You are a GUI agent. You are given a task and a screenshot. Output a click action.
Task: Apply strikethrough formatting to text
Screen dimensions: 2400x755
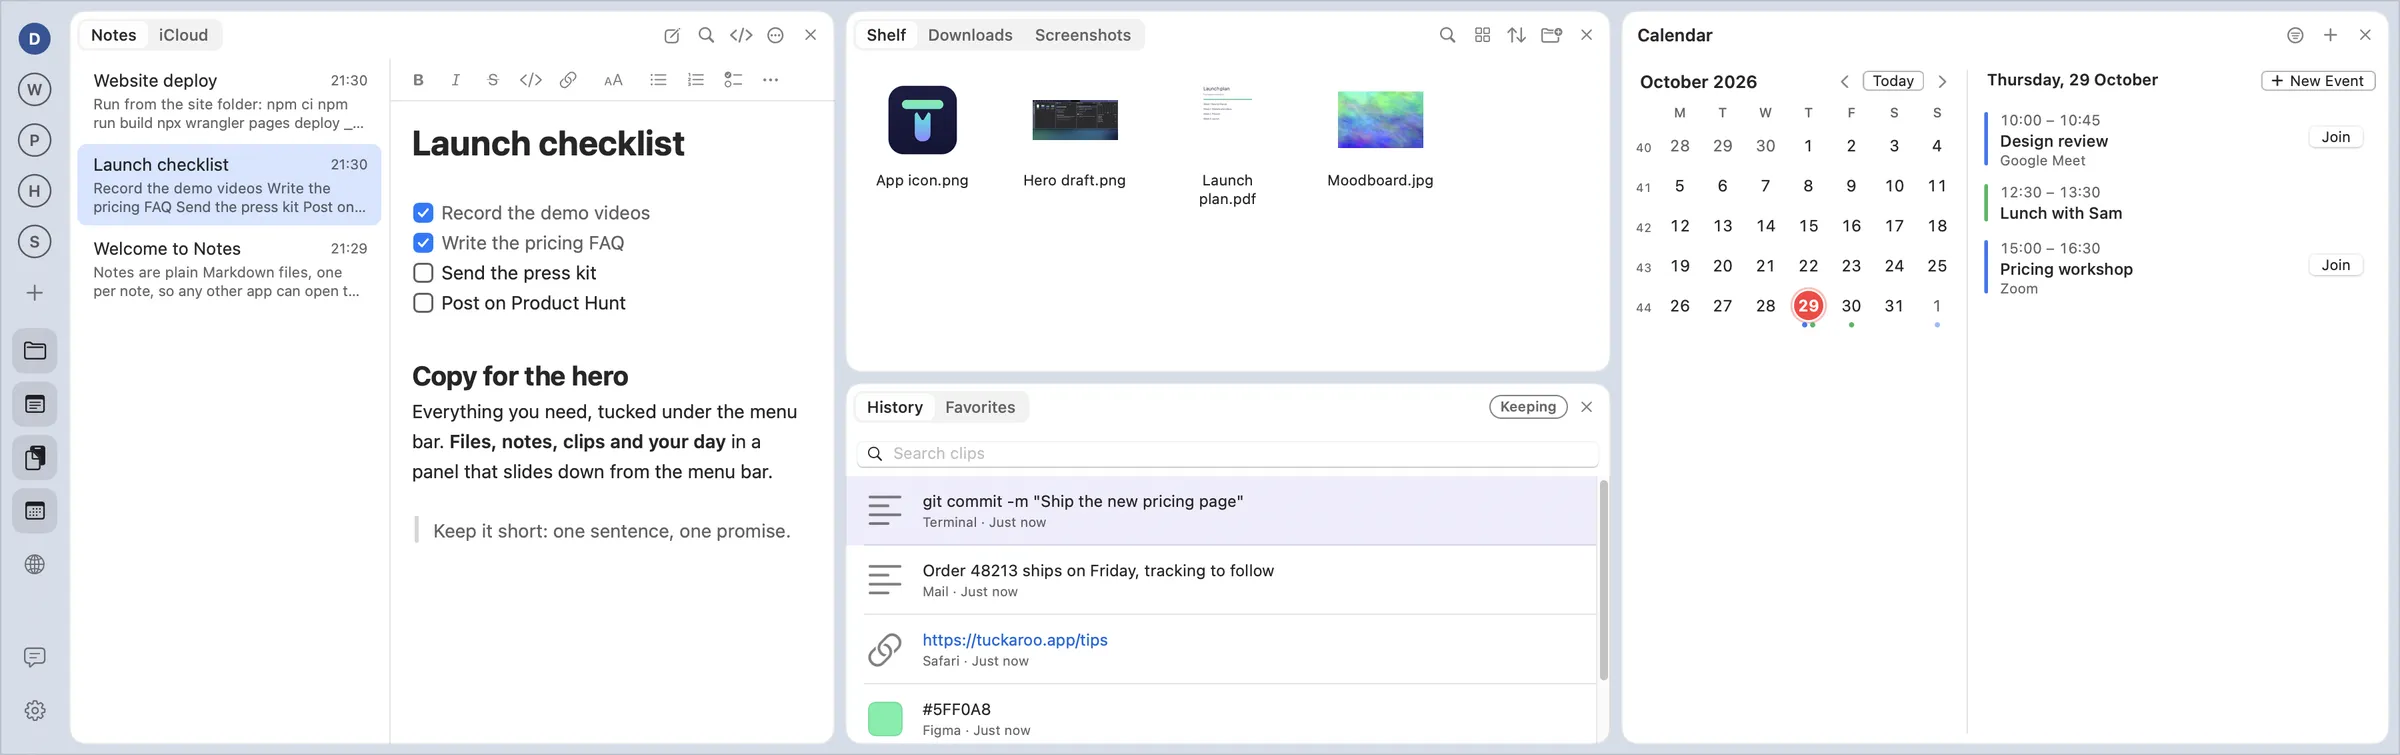point(493,80)
